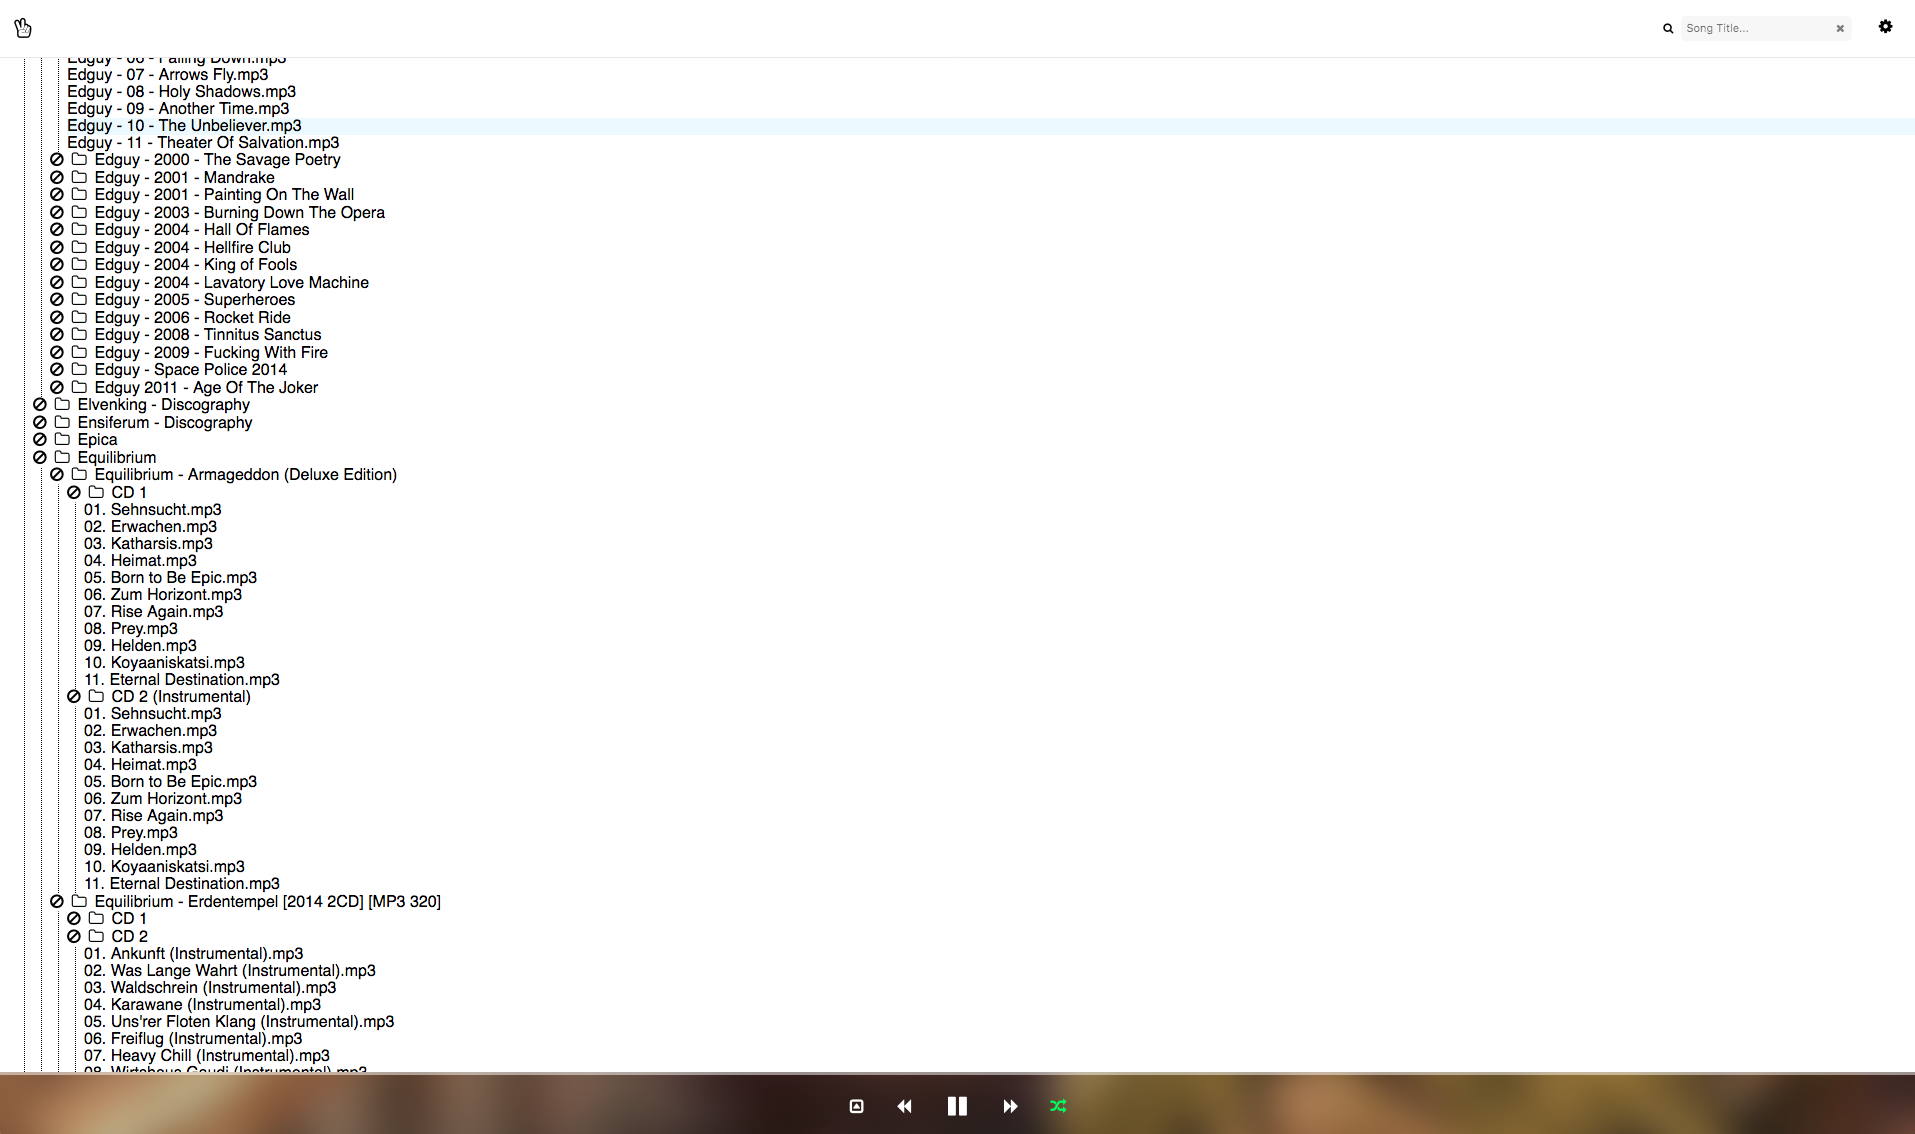
Task: Play Edguy - 11 - Theater Of Salvation.mp3
Action: pos(203,143)
